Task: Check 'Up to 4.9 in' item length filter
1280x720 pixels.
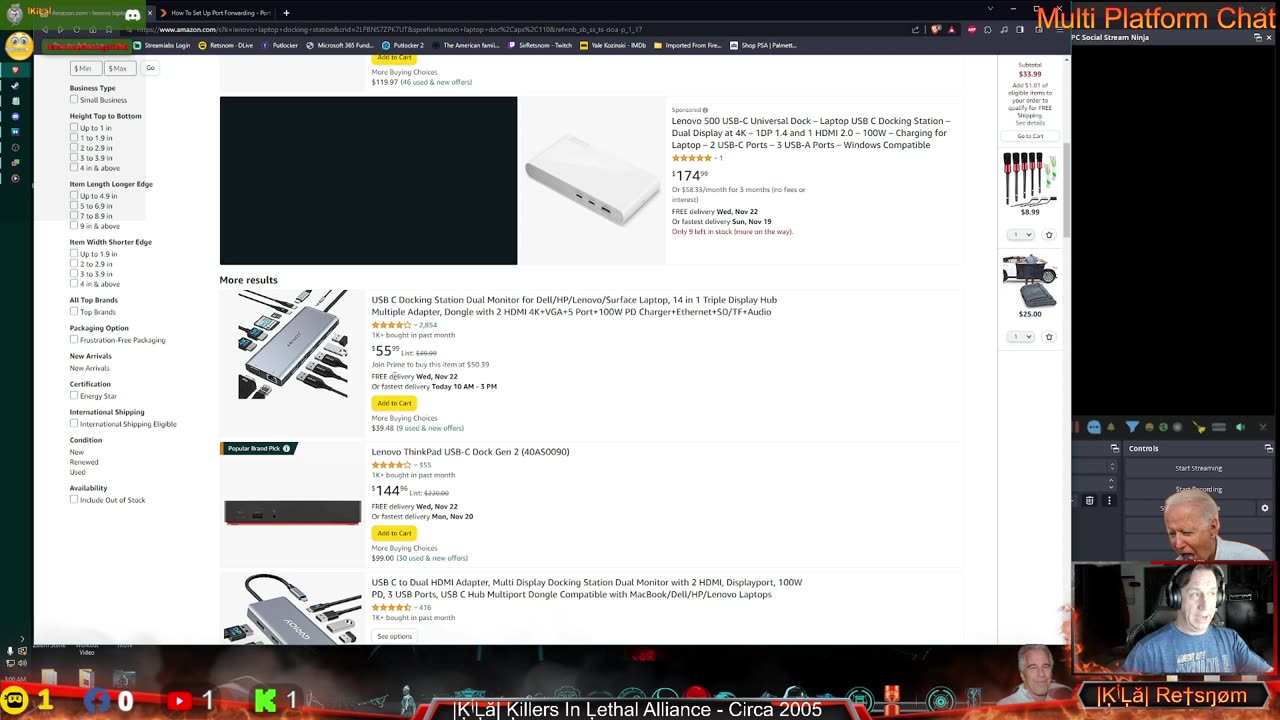Action: pyautogui.click(x=74, y=196)
